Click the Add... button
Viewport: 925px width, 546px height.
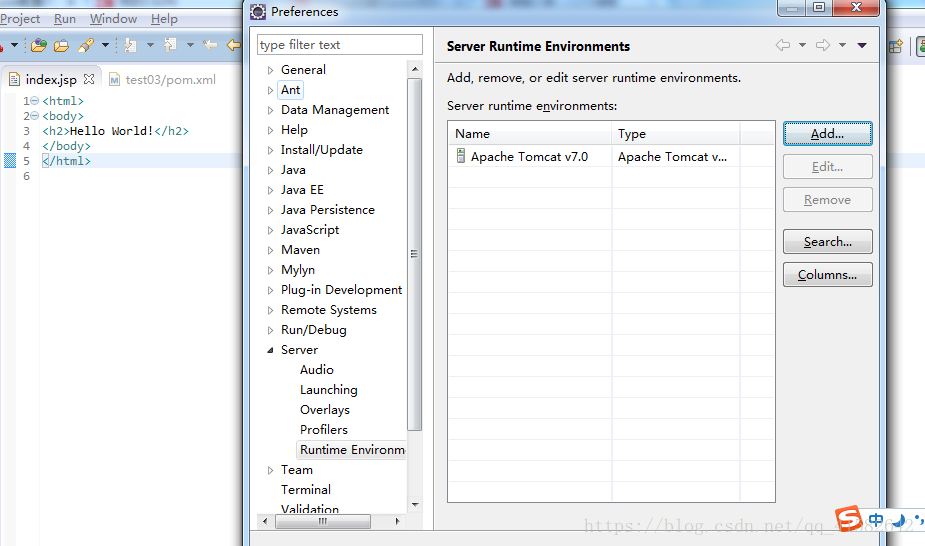(x=828, y=134)
